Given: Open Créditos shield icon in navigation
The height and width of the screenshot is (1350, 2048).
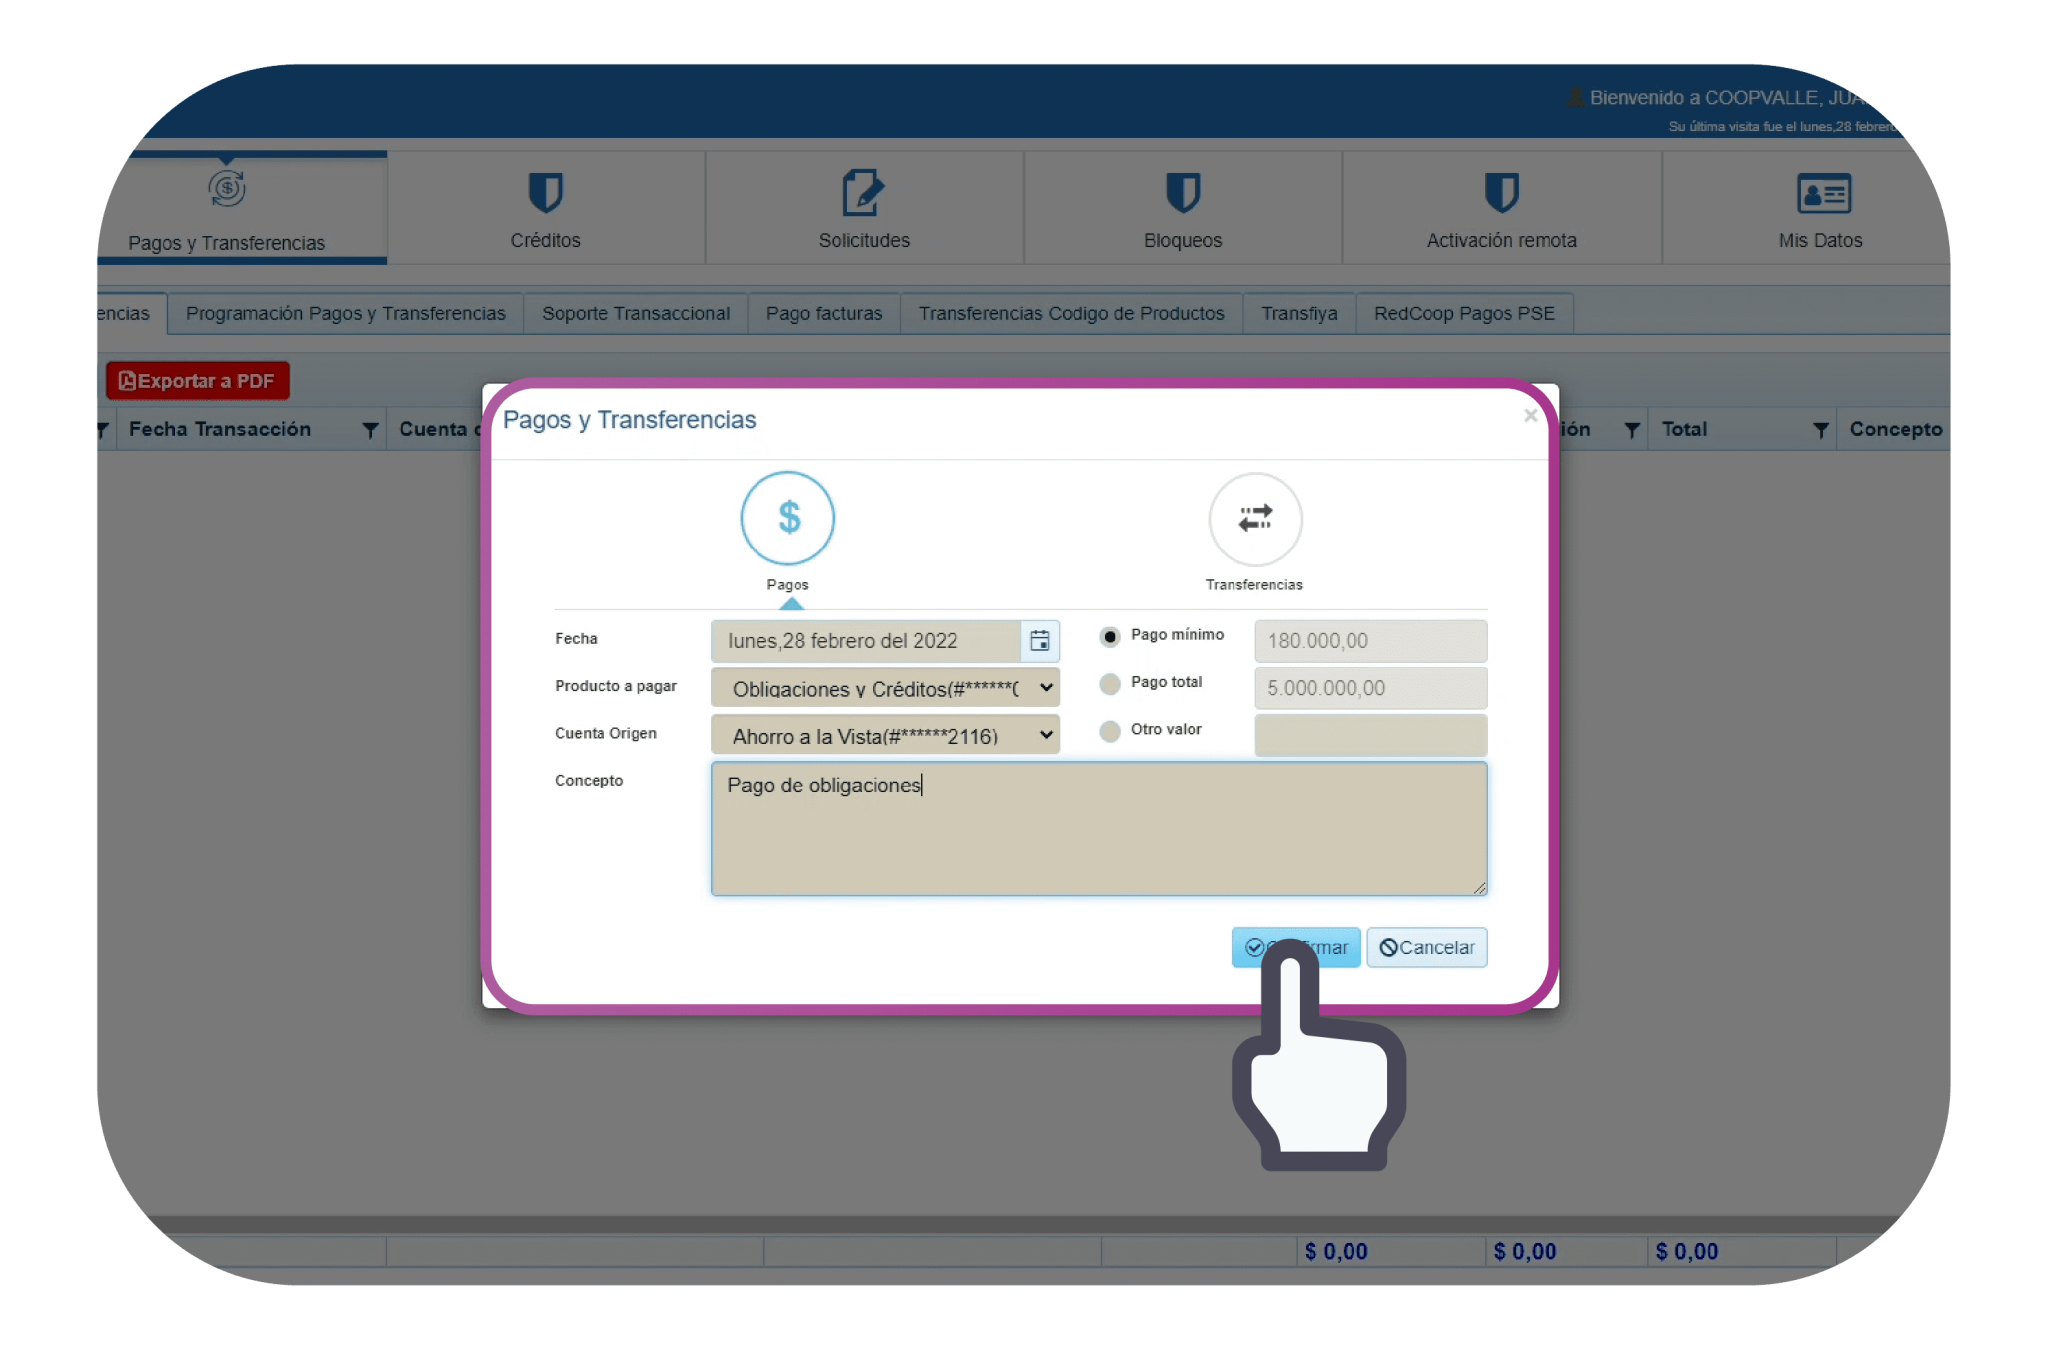Looking at the screenshot, I should pos(545,193).
